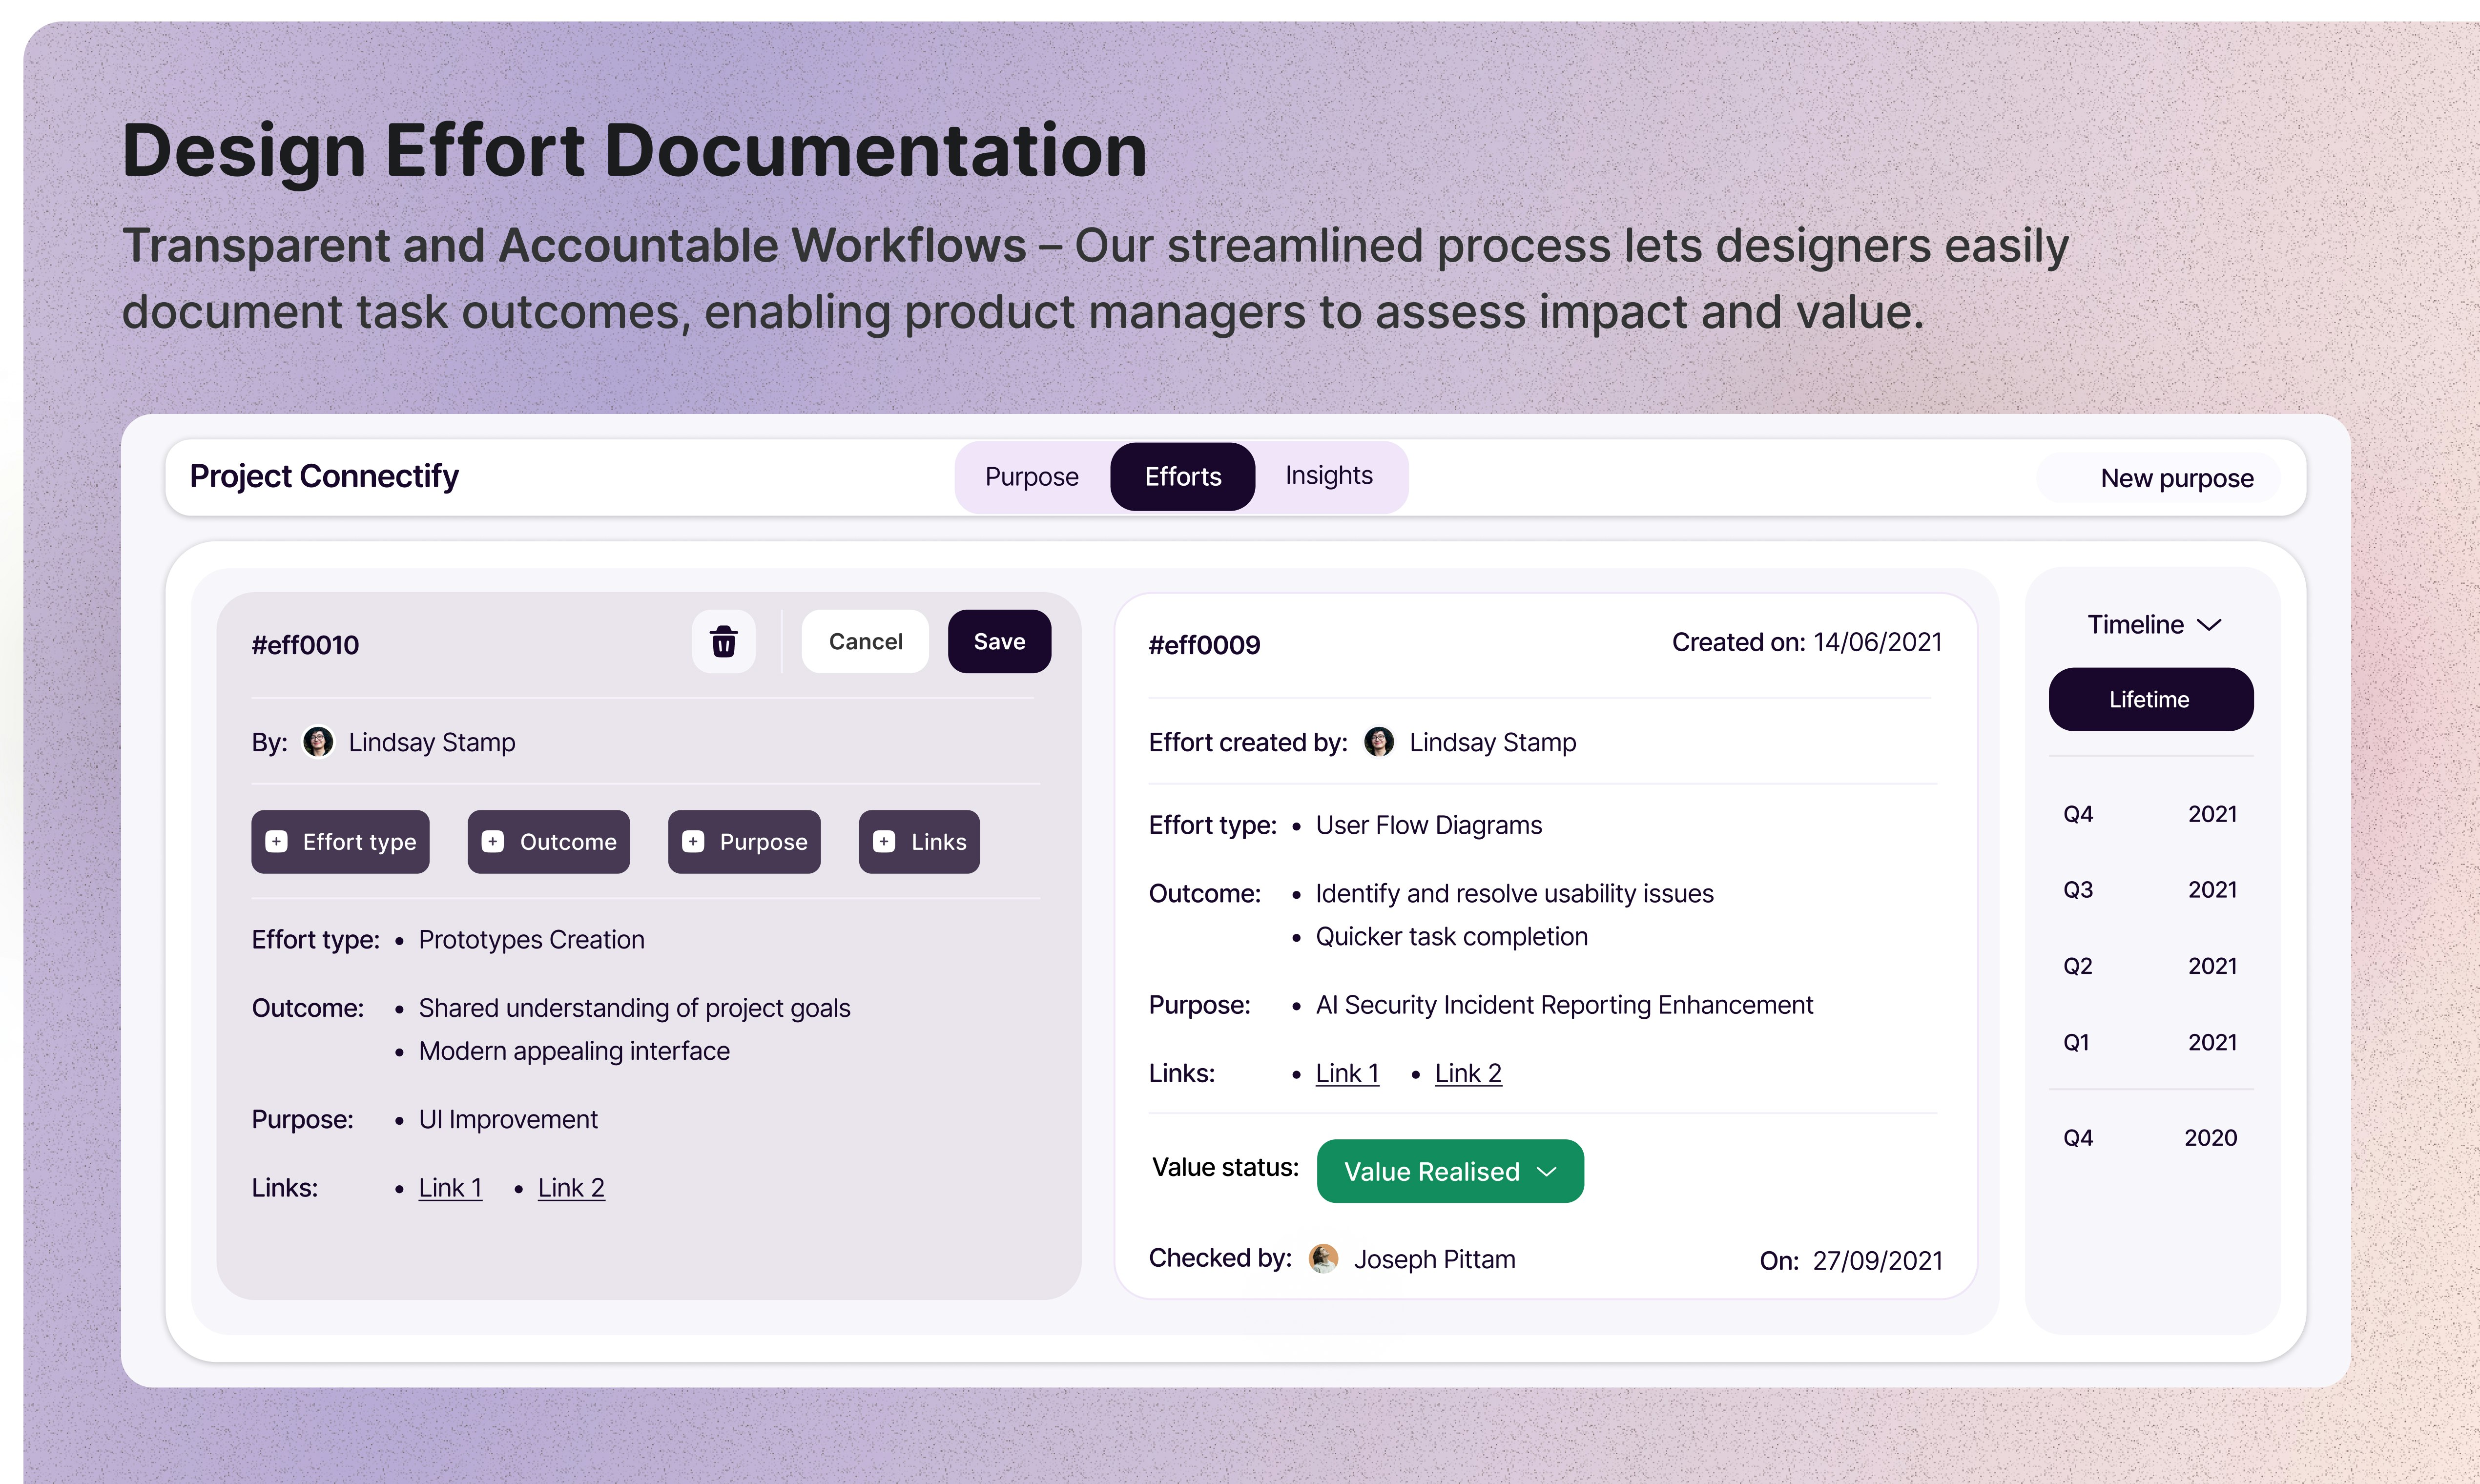Viewport: 2480px width, 1484px height.
Task: Click 'Quicker task completion' outcome
Action: [1451, 937]
